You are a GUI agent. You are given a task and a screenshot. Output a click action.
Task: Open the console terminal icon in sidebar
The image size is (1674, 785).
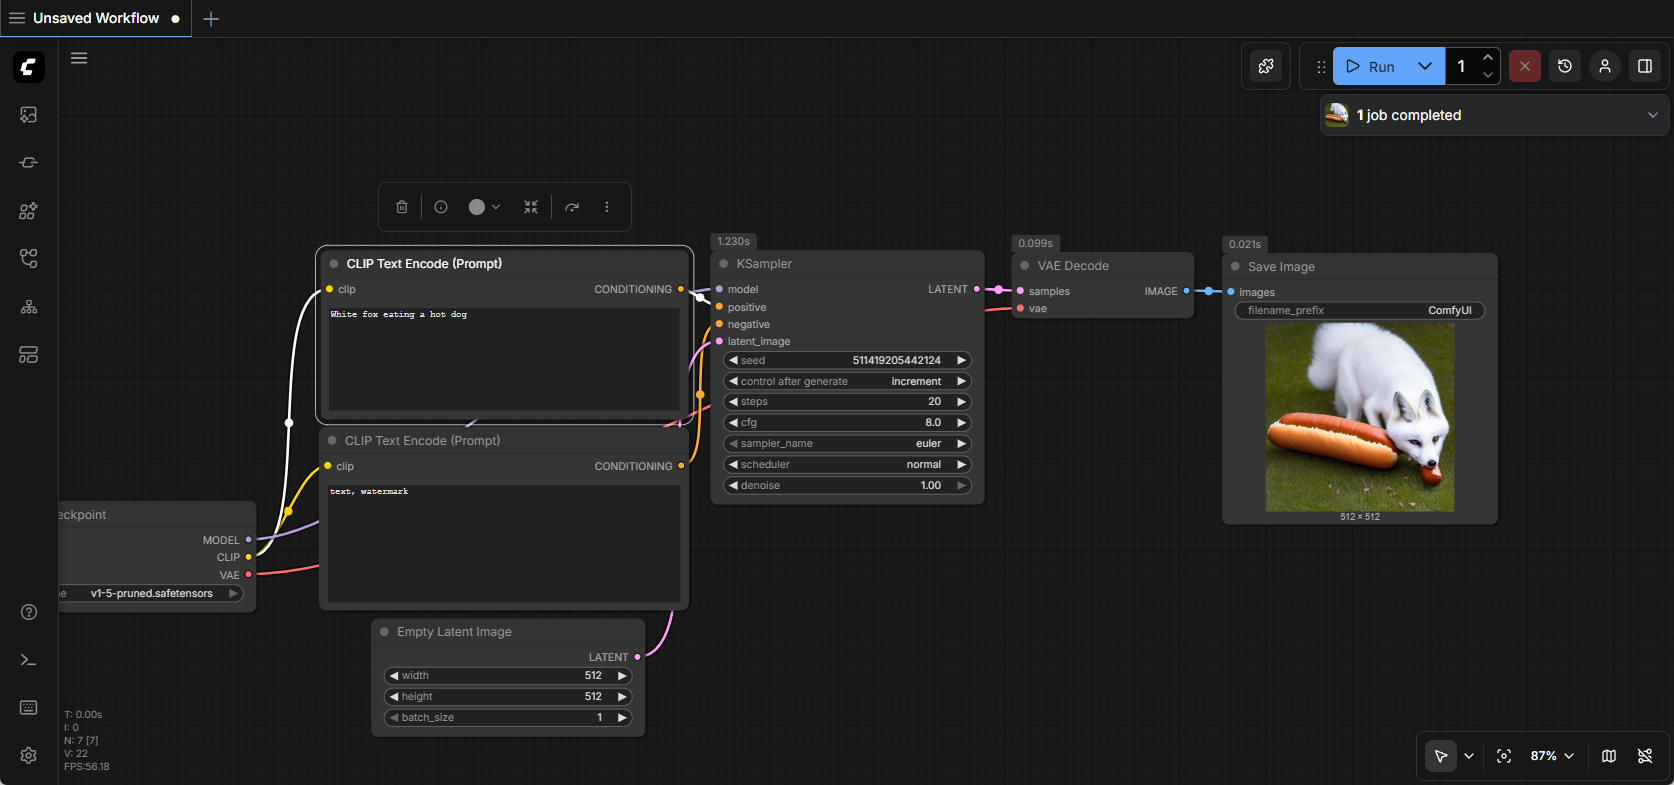29,660
